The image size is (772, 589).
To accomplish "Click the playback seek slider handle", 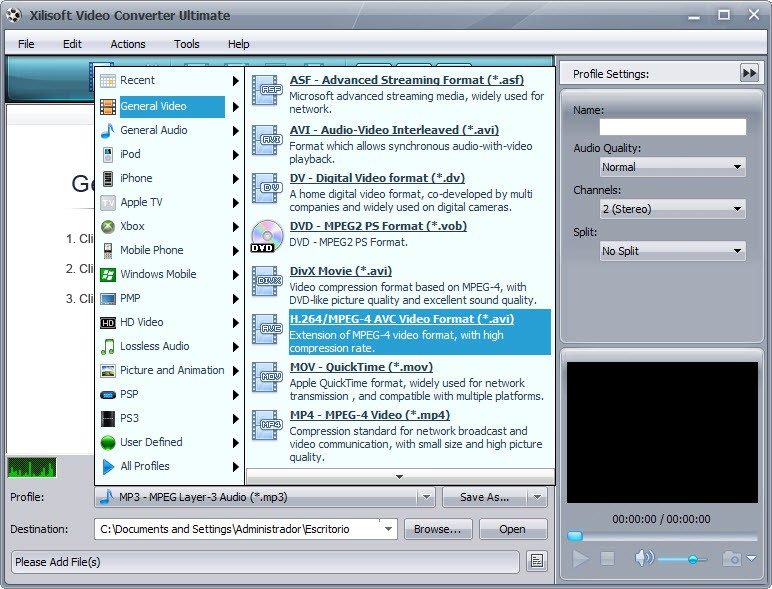I will [x=575, y=536].
